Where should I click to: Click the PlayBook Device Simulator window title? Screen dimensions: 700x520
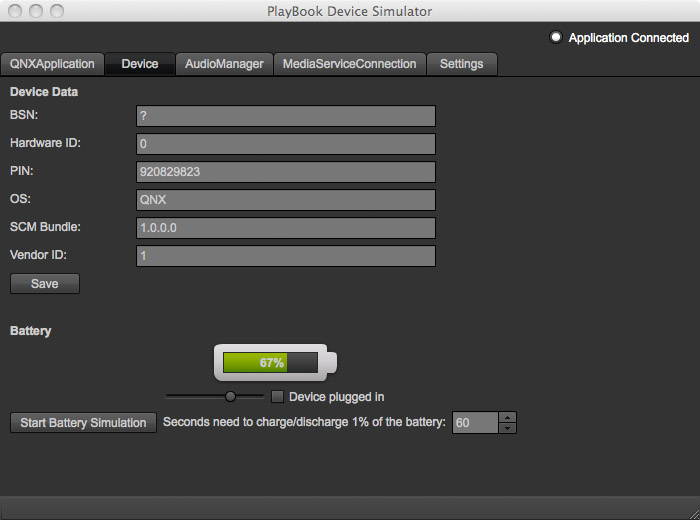(x=350, y=11)
